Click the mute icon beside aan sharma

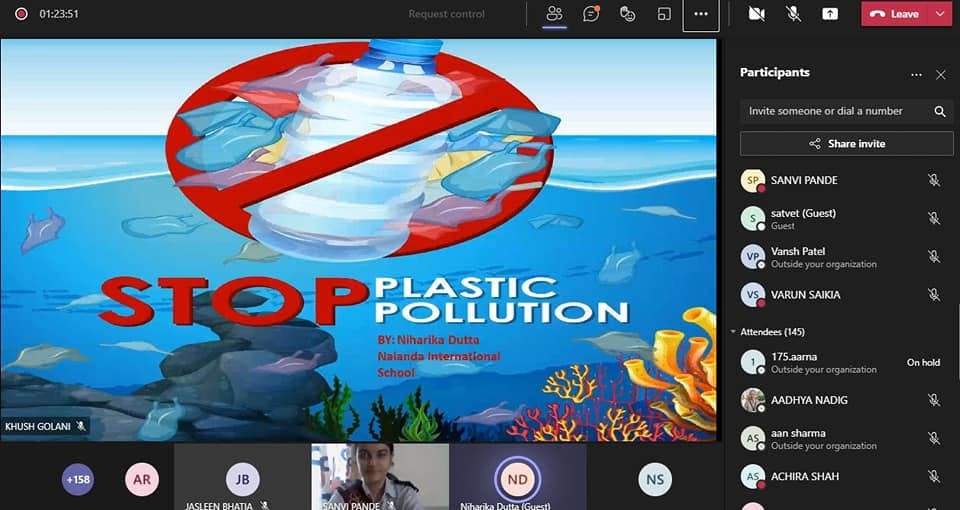934,438
